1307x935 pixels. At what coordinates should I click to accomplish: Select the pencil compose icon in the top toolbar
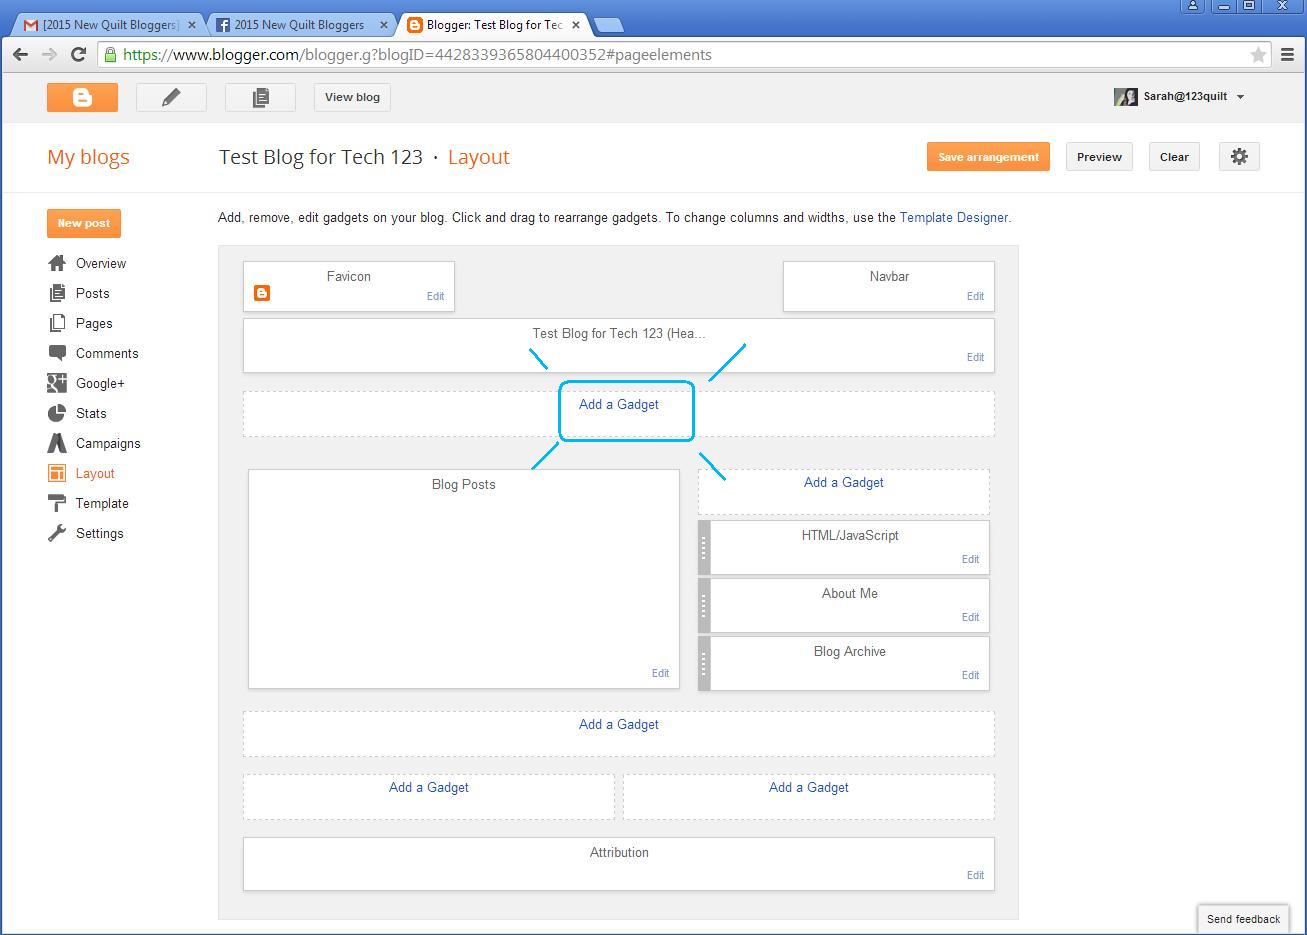(170, 97)
